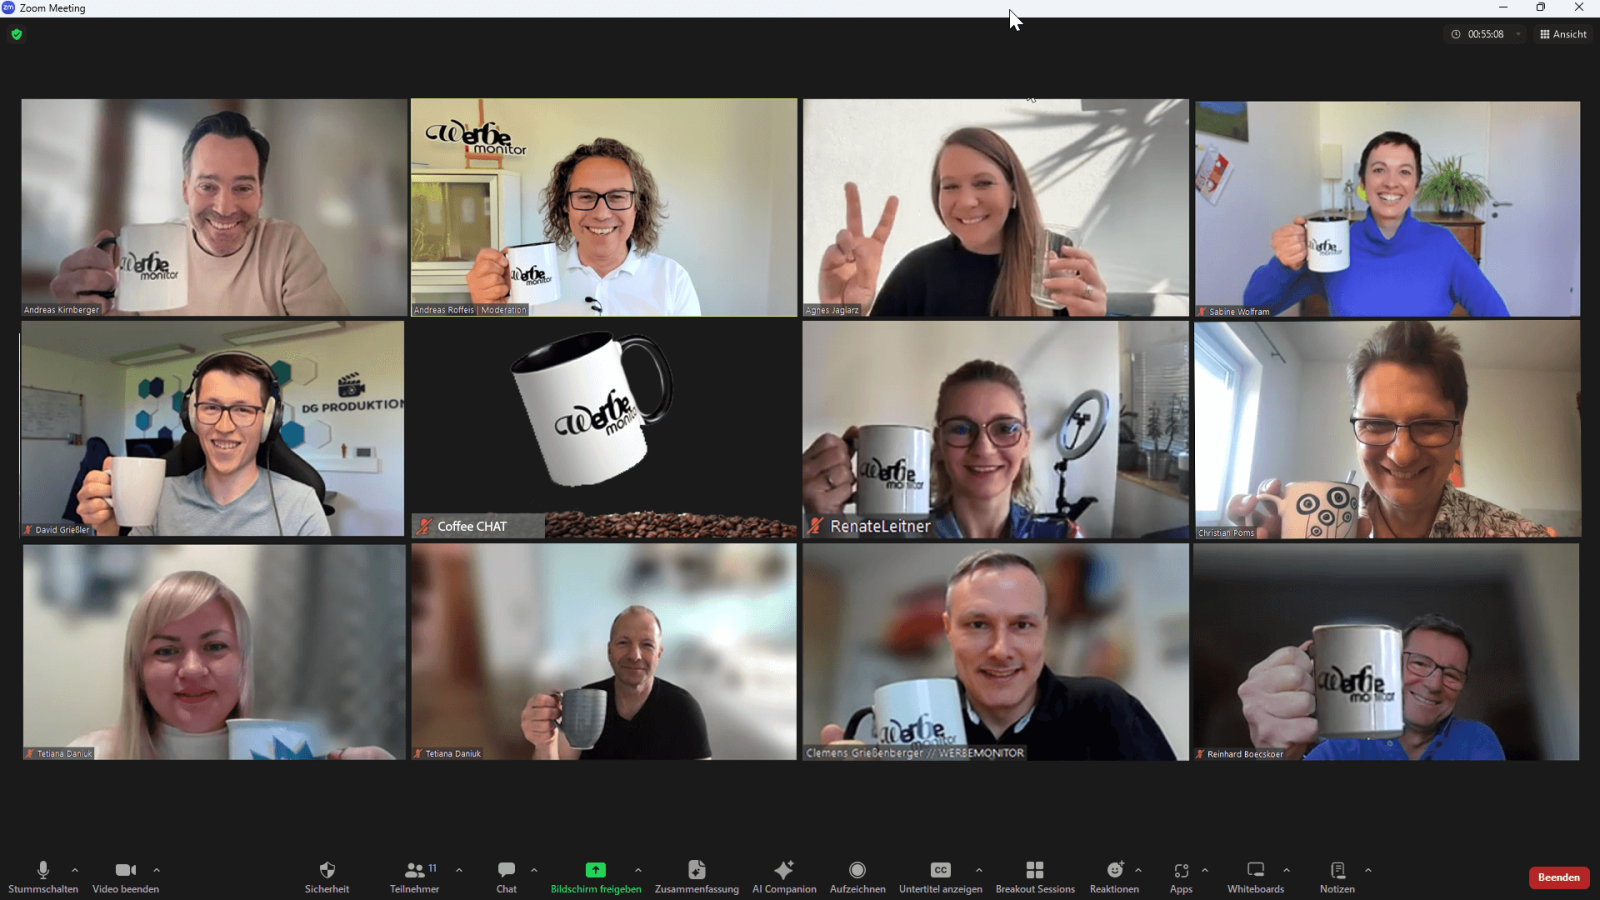Expand the arrow beside Bildschirm freigeben
The image size is (1600, 900).
638,870
